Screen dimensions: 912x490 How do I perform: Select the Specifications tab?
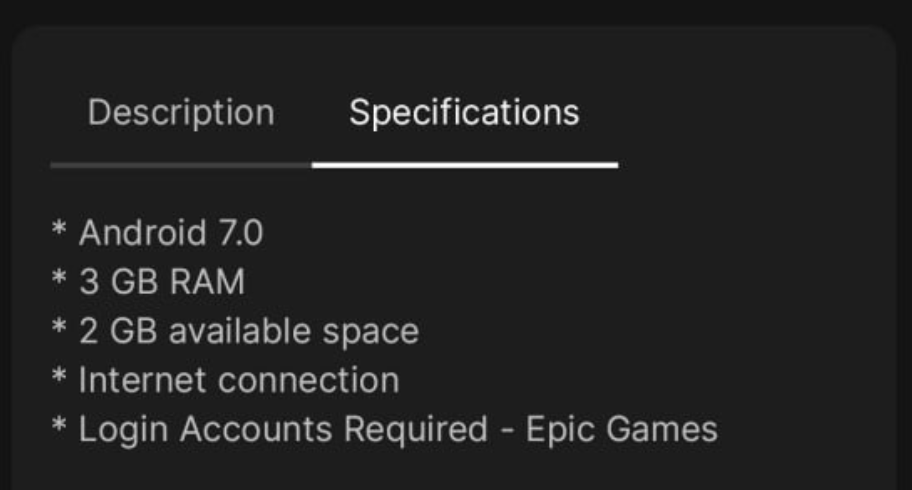pyautogui.click(x=464, y=112)
